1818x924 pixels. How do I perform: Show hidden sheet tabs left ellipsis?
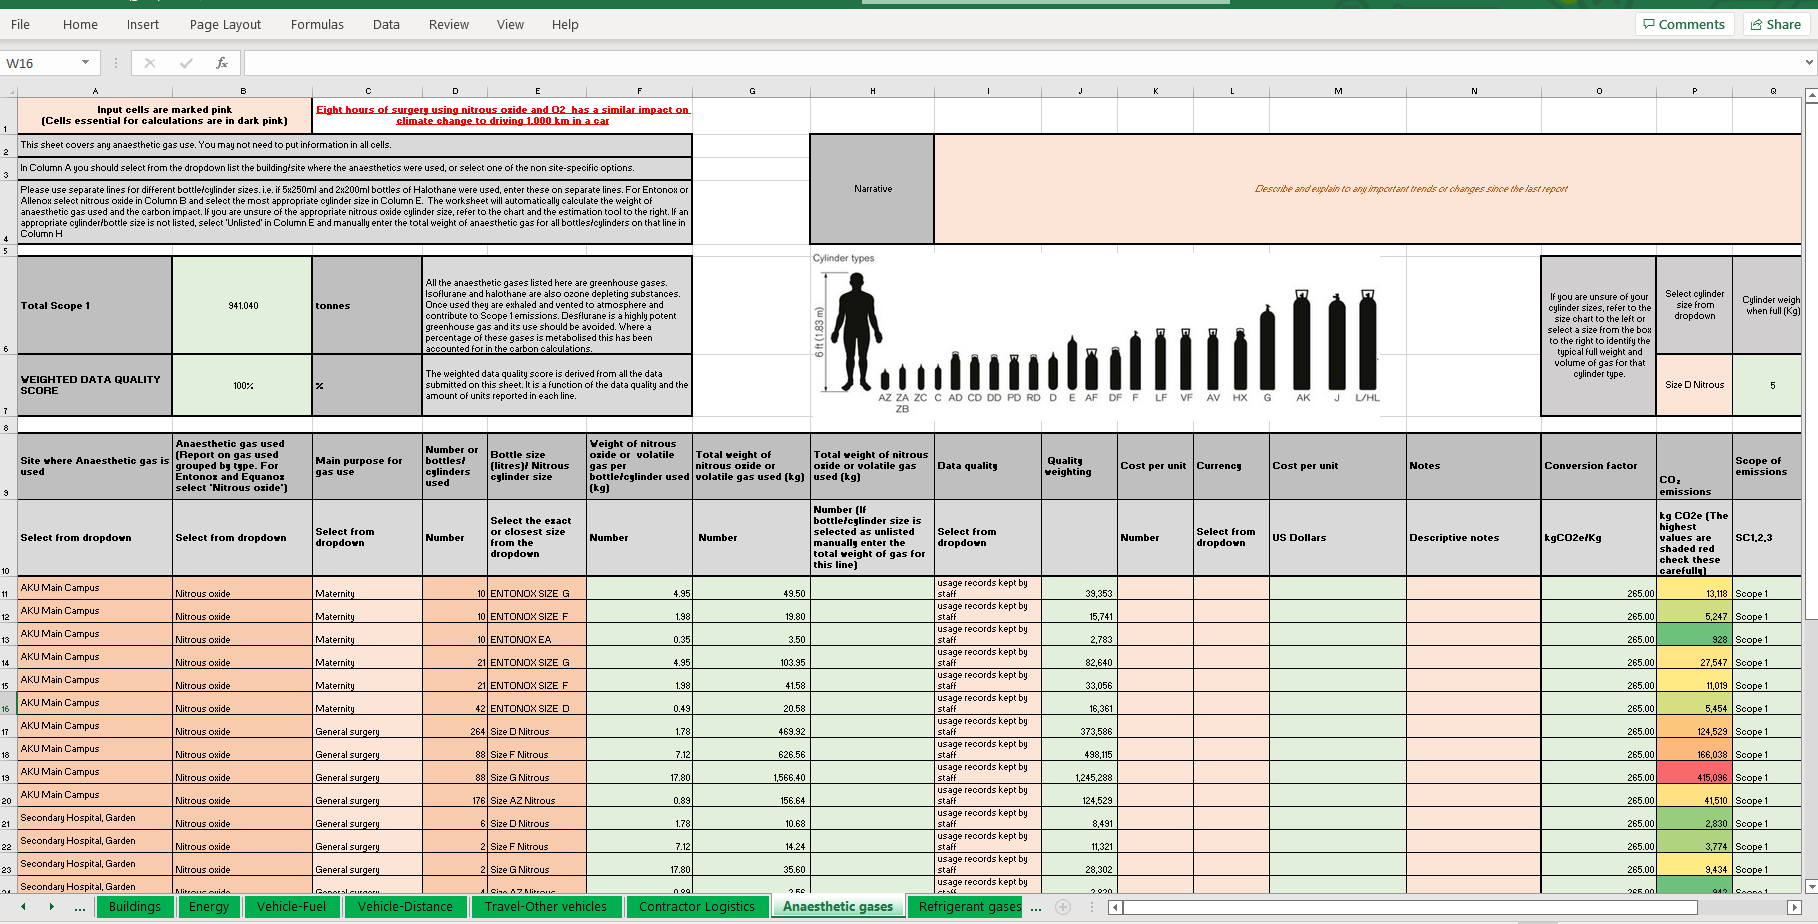click(80, 907)
